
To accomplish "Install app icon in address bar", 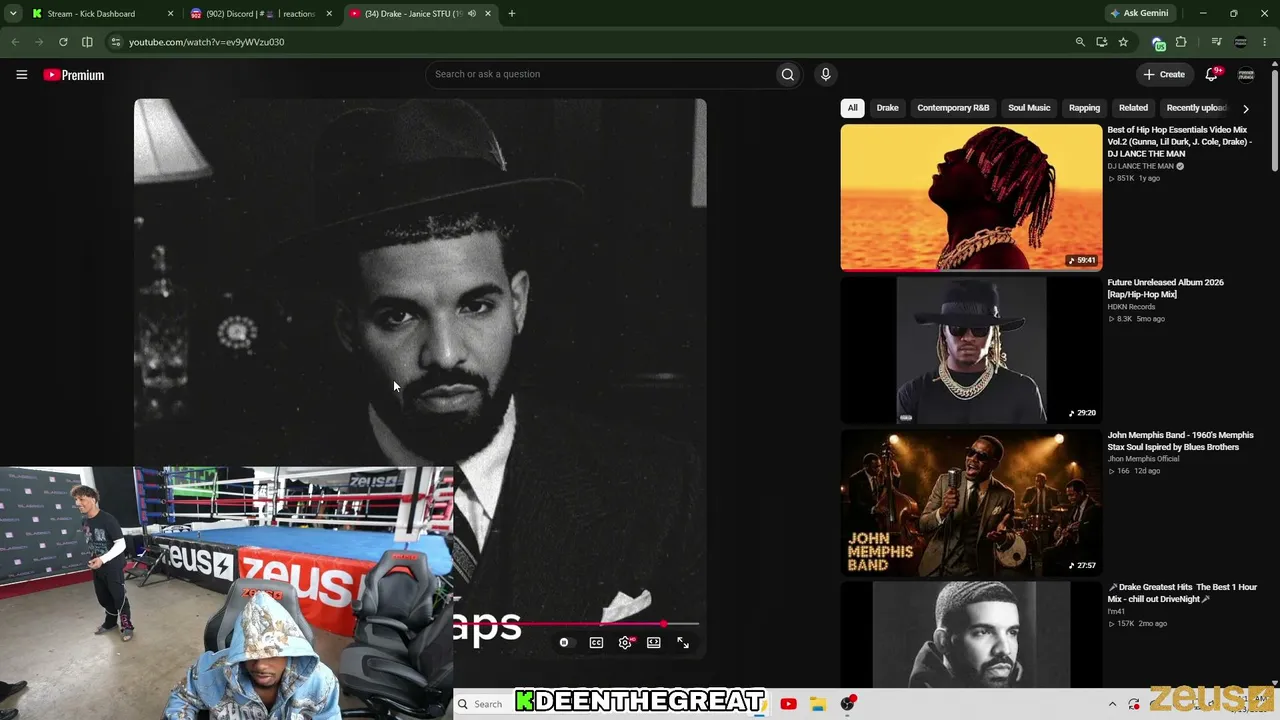I will pyautogui.click(x=1101, y=42).
